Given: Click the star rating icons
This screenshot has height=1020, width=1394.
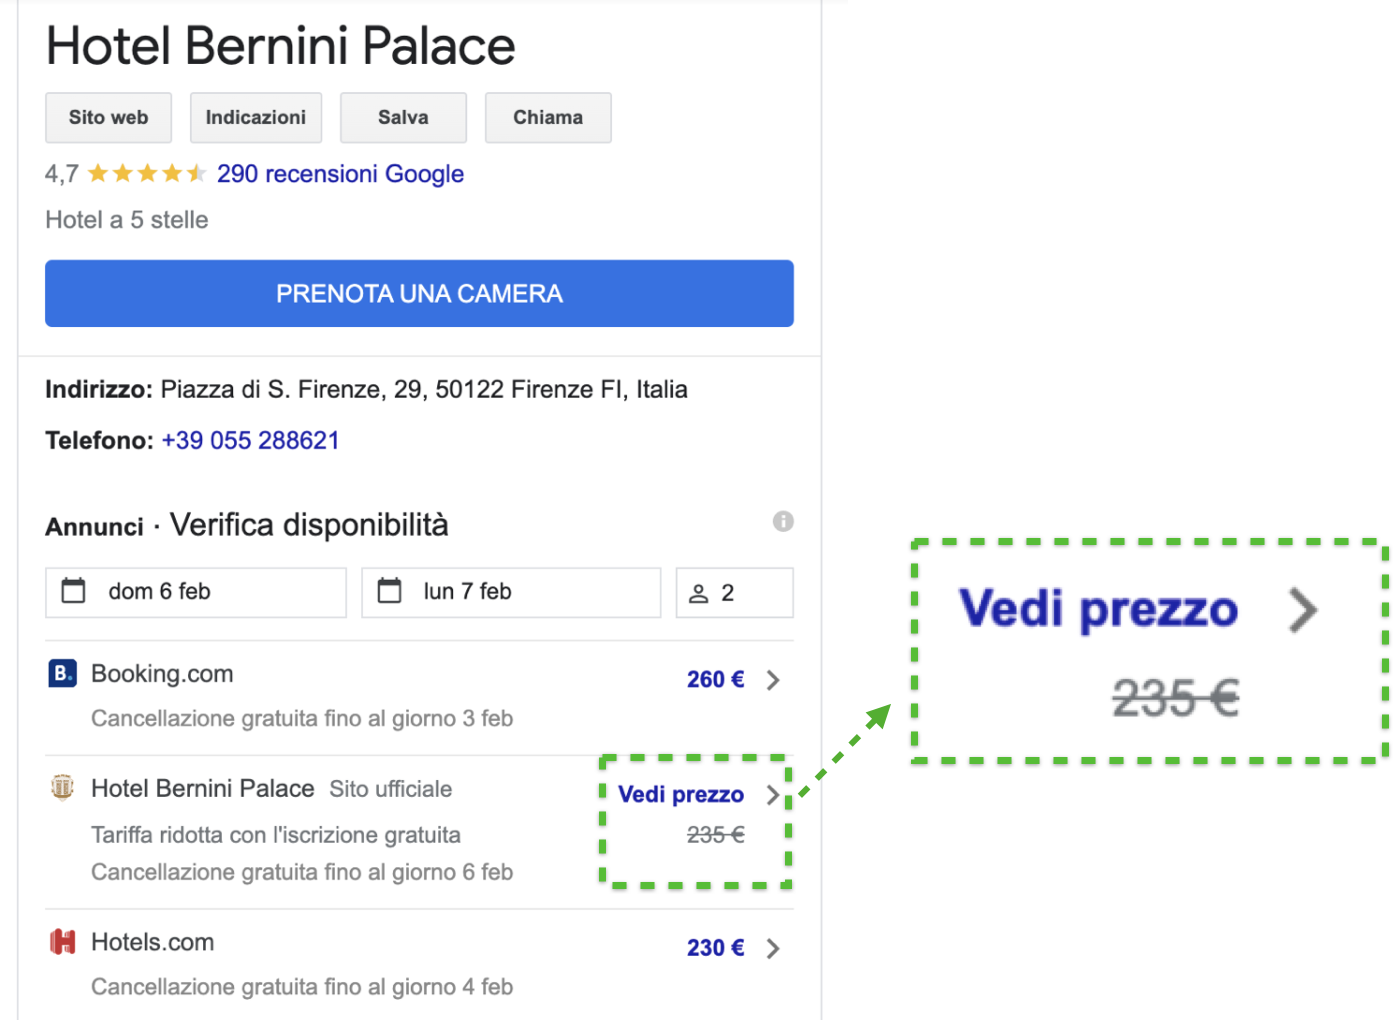Looking at the screenshot, I should 147,174.
